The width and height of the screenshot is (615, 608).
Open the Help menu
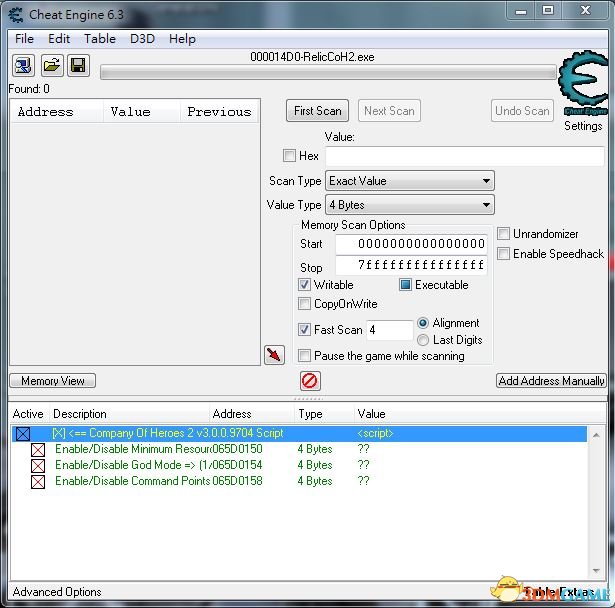click(x=182, y=39)
